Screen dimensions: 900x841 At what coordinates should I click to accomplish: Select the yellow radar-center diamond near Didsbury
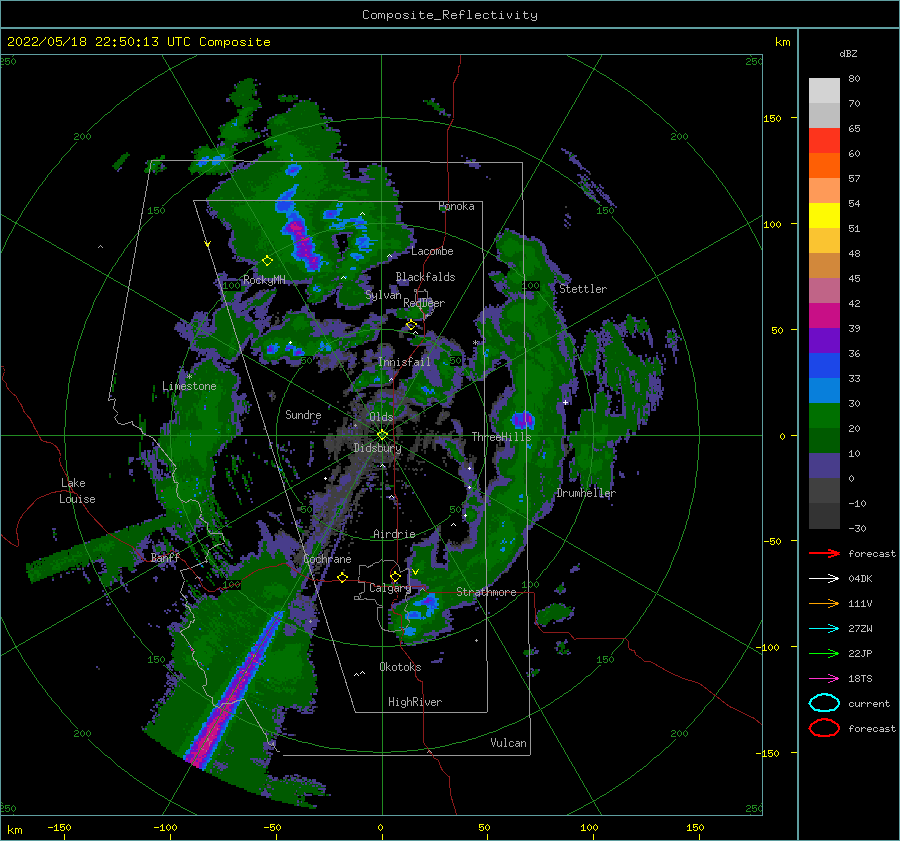coord(382,435)
